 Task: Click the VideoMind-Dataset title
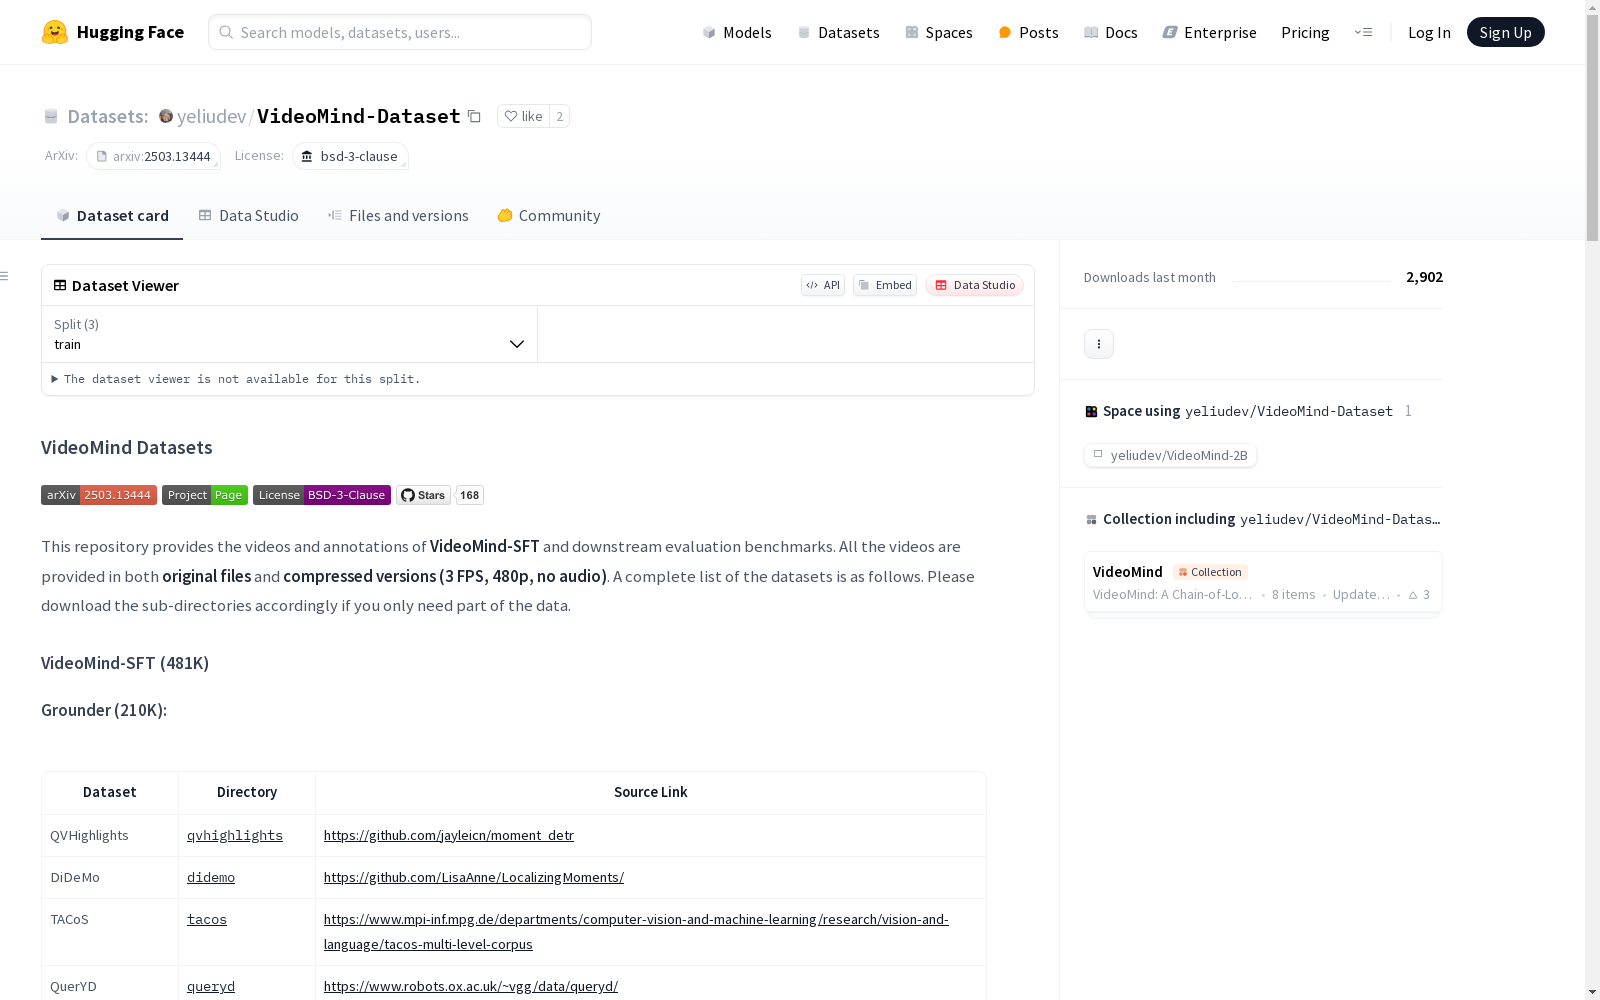(359, 116)
